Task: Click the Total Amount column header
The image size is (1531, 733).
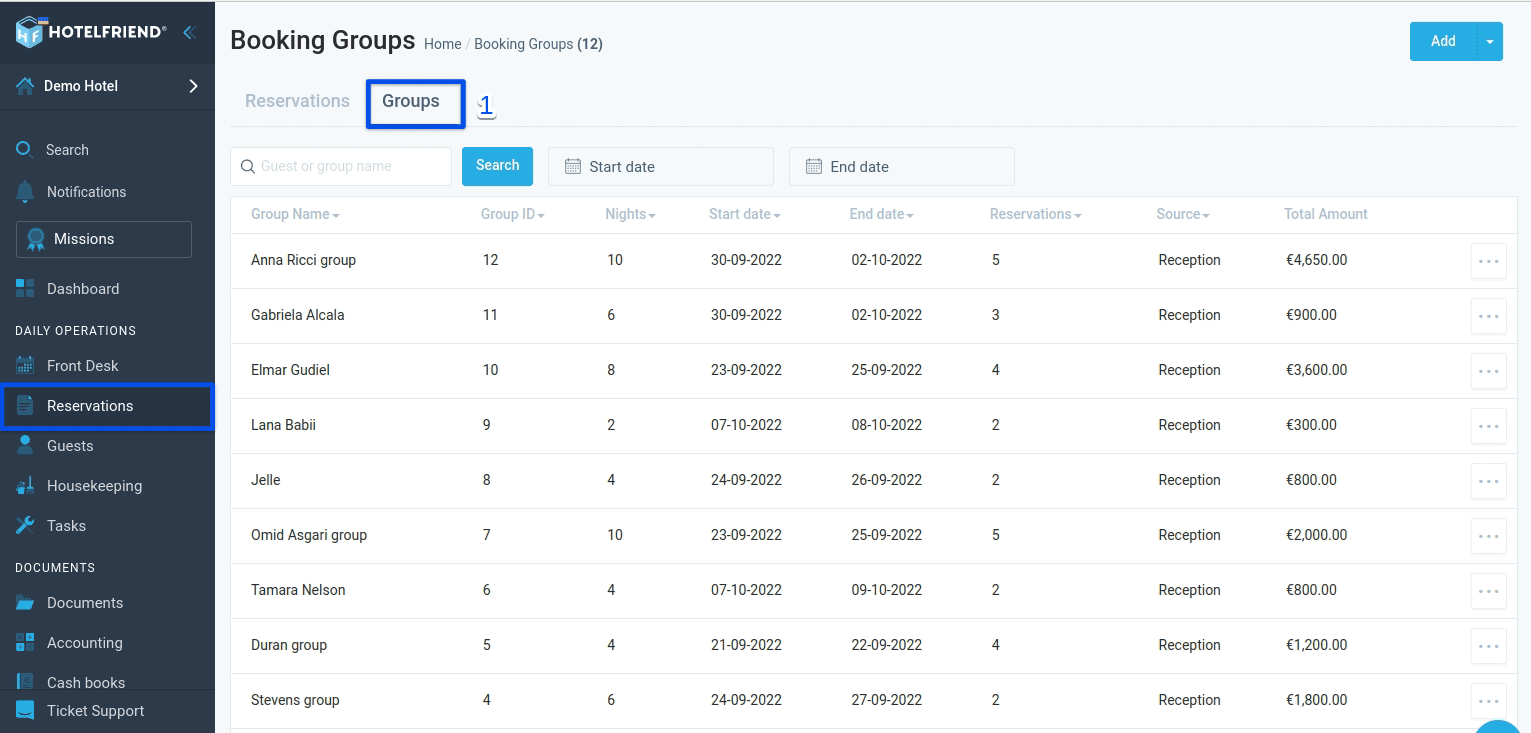Action: [x=1325, y=214]
